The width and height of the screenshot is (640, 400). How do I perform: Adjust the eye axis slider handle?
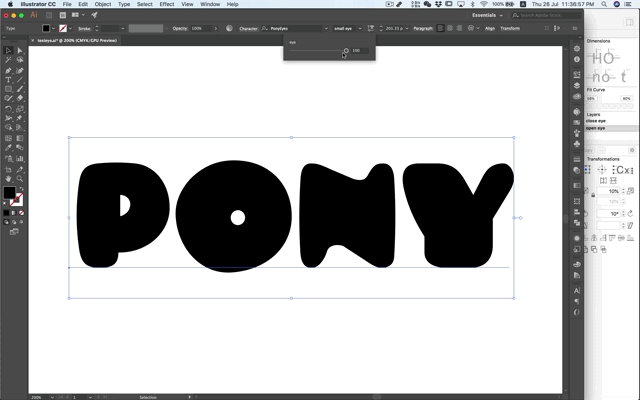[x=346, y=51]
